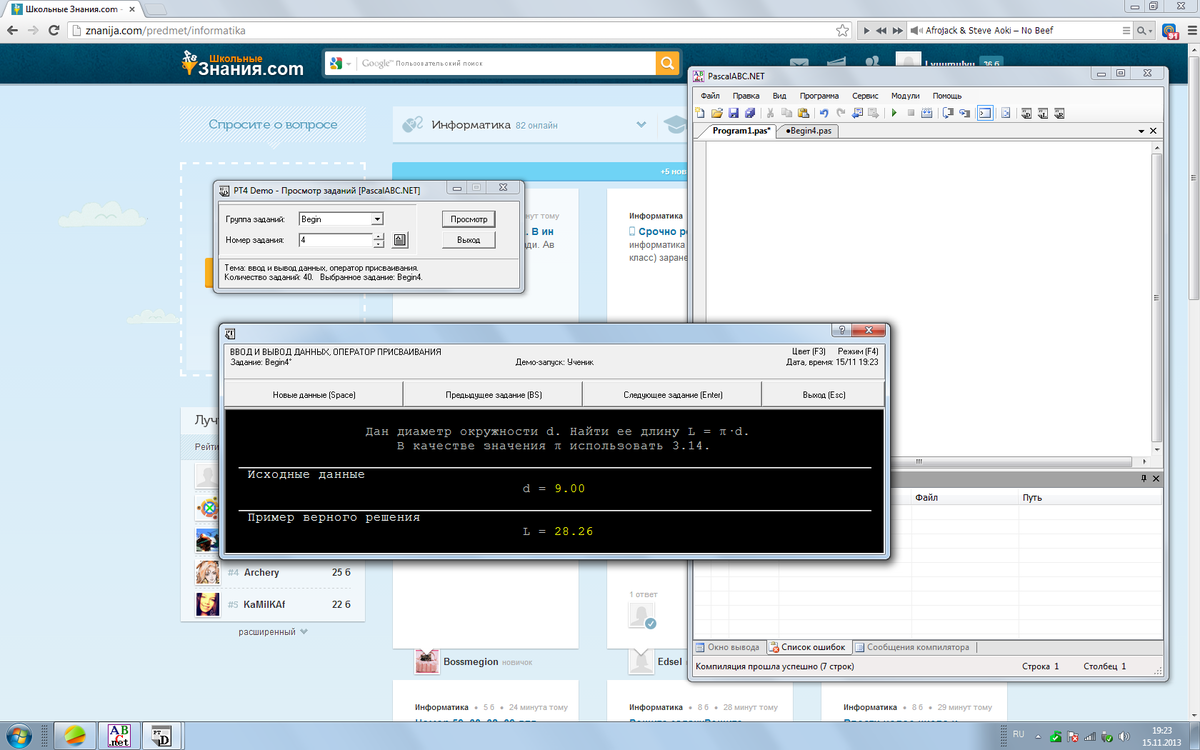Click orange search button on site
1200x750 pixels.
click(667, 64)
